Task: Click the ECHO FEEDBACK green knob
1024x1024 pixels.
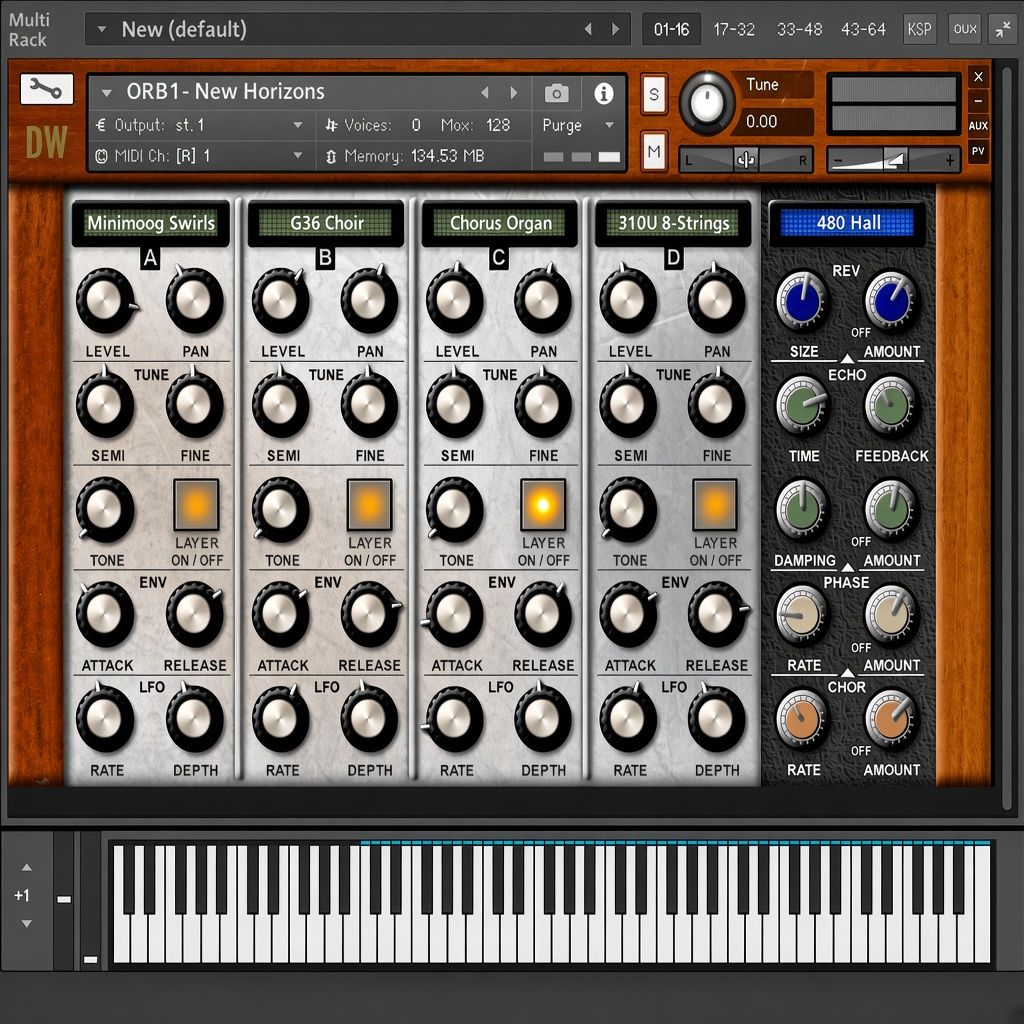Action: (889, 406)
